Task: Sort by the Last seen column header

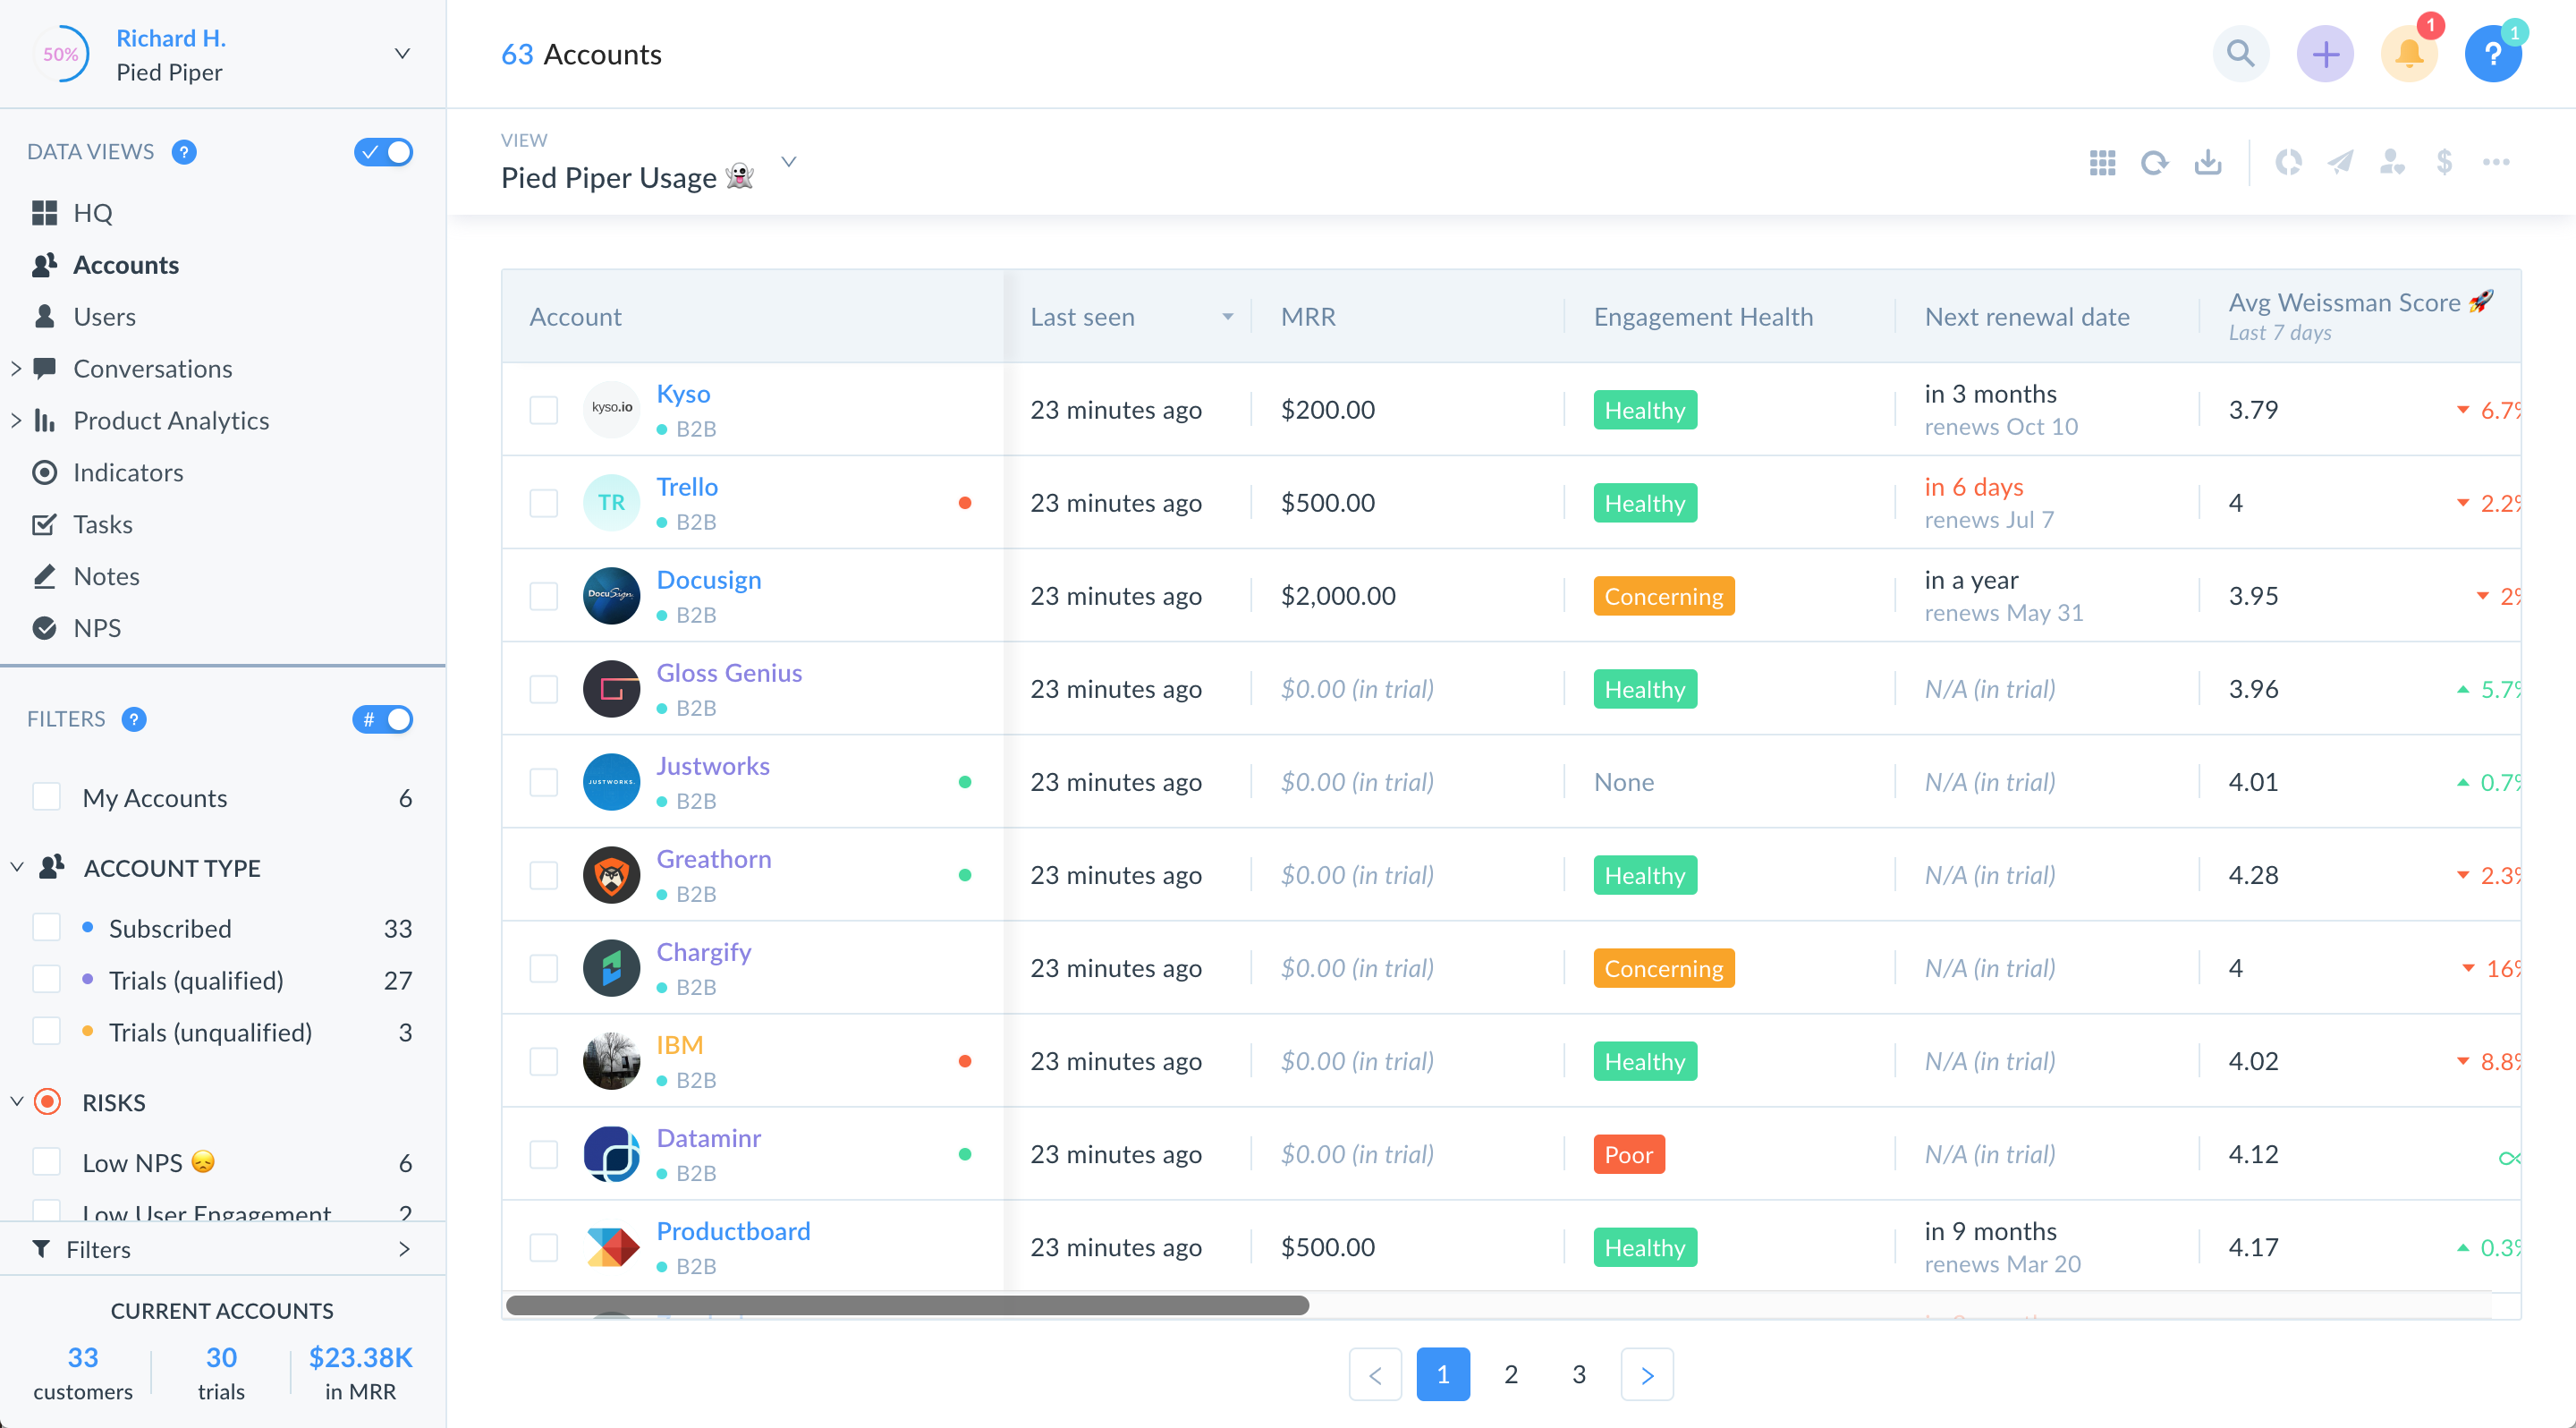Action: pos(1083,317)
